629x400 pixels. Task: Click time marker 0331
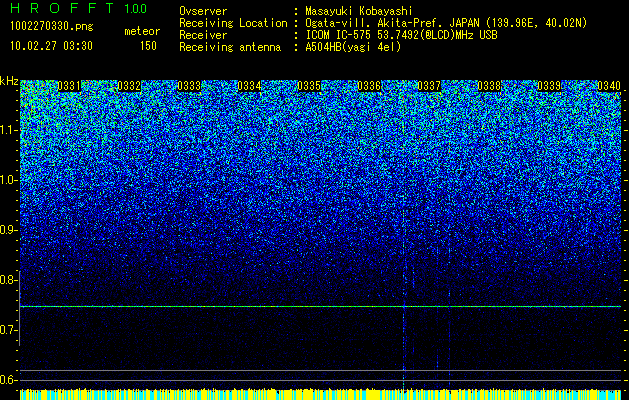coord(69,86)
